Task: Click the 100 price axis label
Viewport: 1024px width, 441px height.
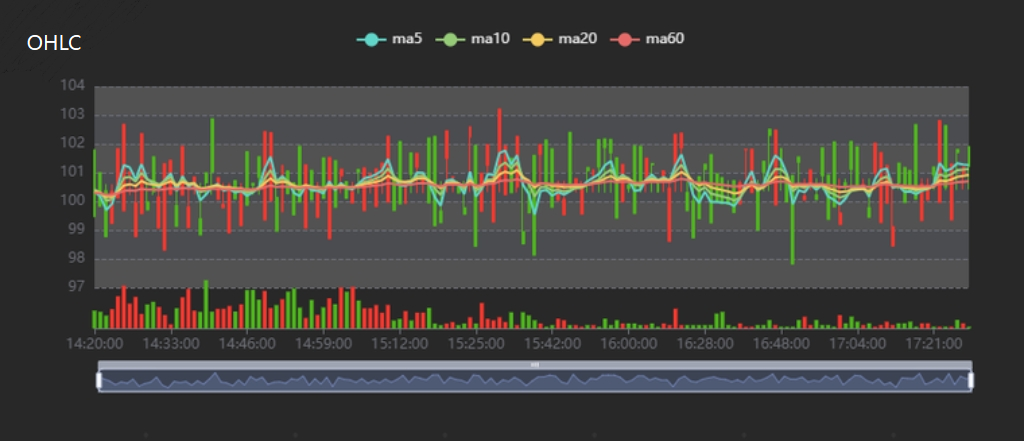Action: click(x=73, y=201)
